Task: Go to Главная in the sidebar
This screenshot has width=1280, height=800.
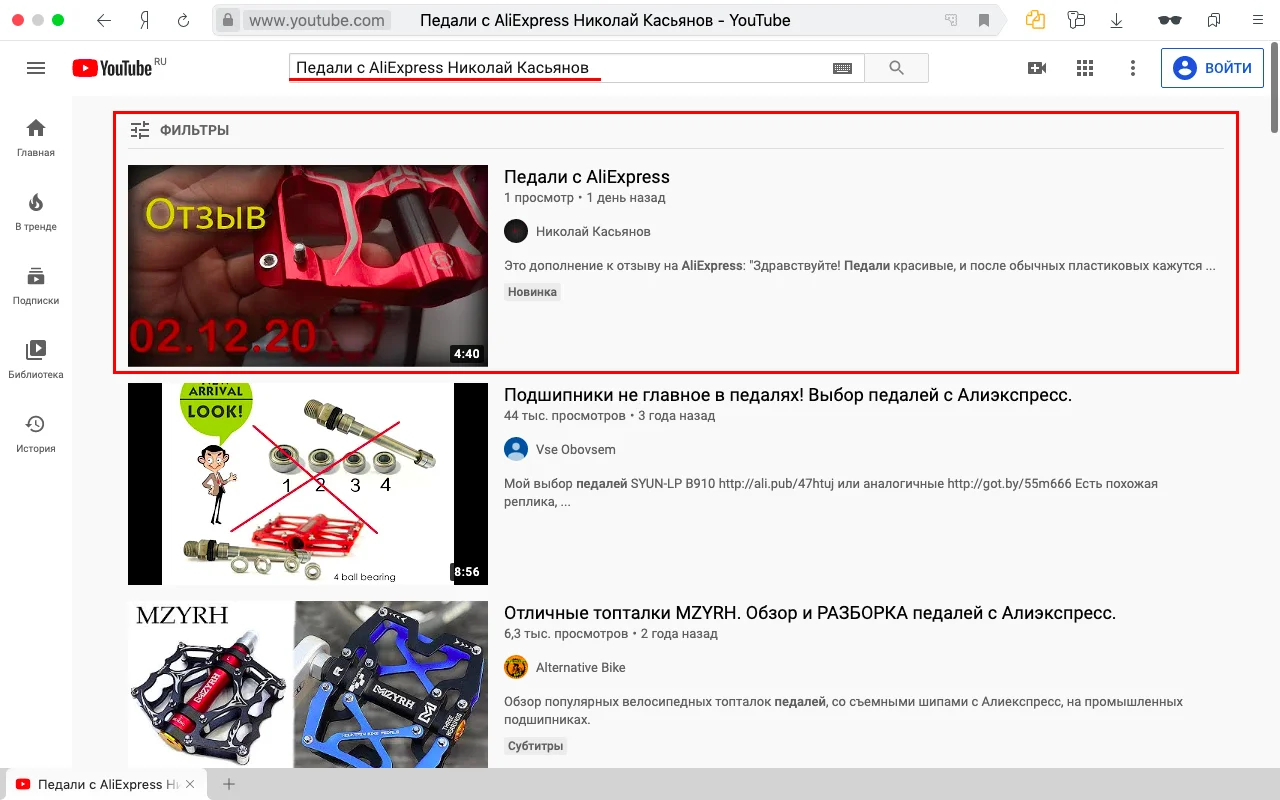Action: pos(36,138)
